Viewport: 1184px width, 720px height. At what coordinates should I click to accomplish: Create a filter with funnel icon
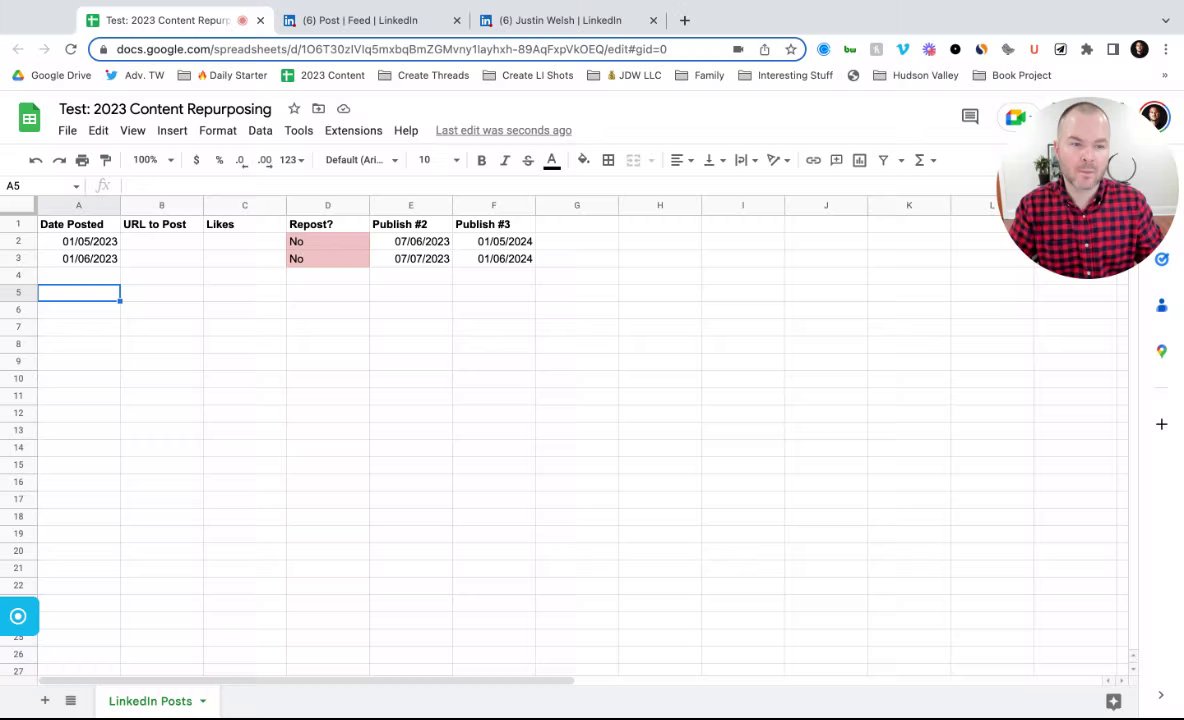[x=883, y=160]
